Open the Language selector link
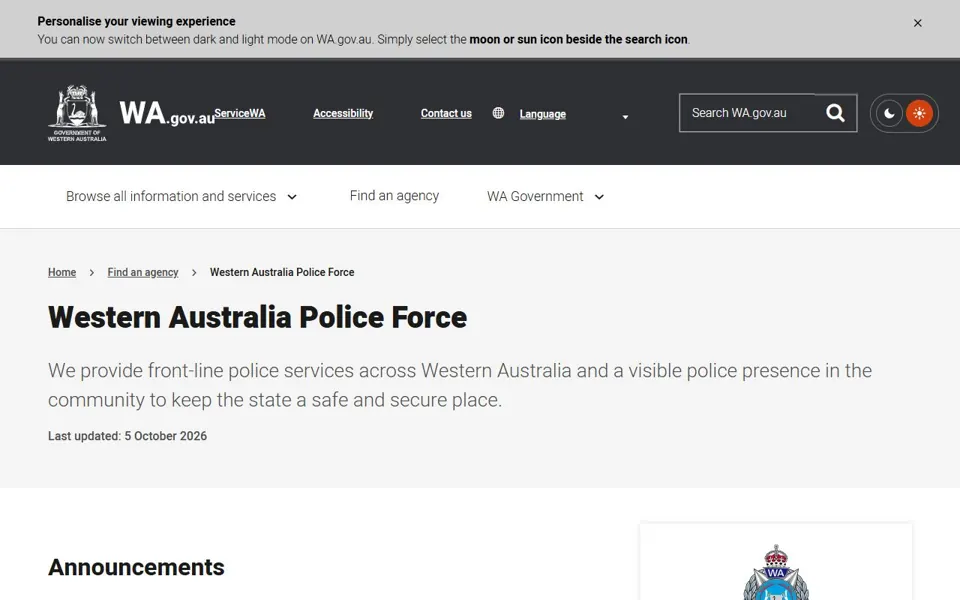Viewport: 960px width, 600px height. click(542, 114)
